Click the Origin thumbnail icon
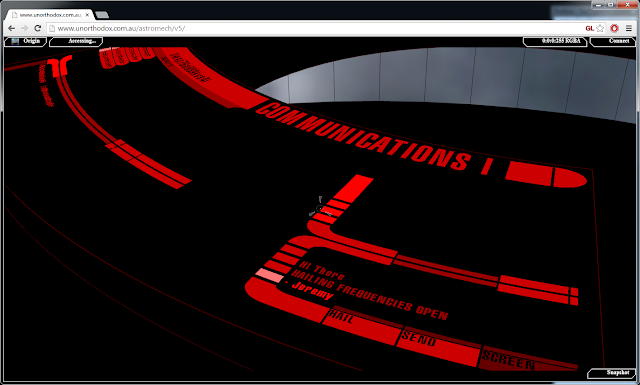The width and height of the screenshot is (640, 385). tap(16, 41)
